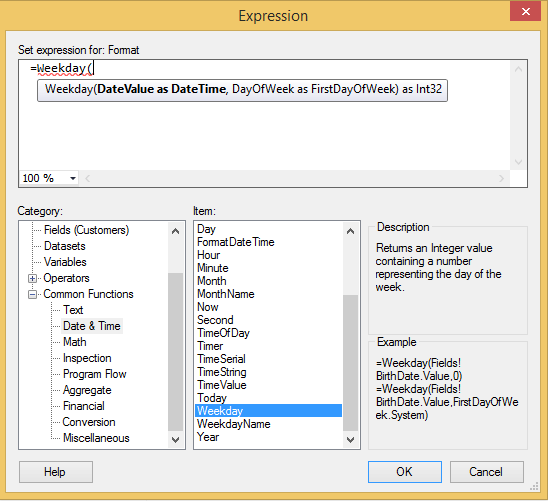Select Fields (Customers) category
This screenshot has height=501, width=548.
(x=86, y=230)
